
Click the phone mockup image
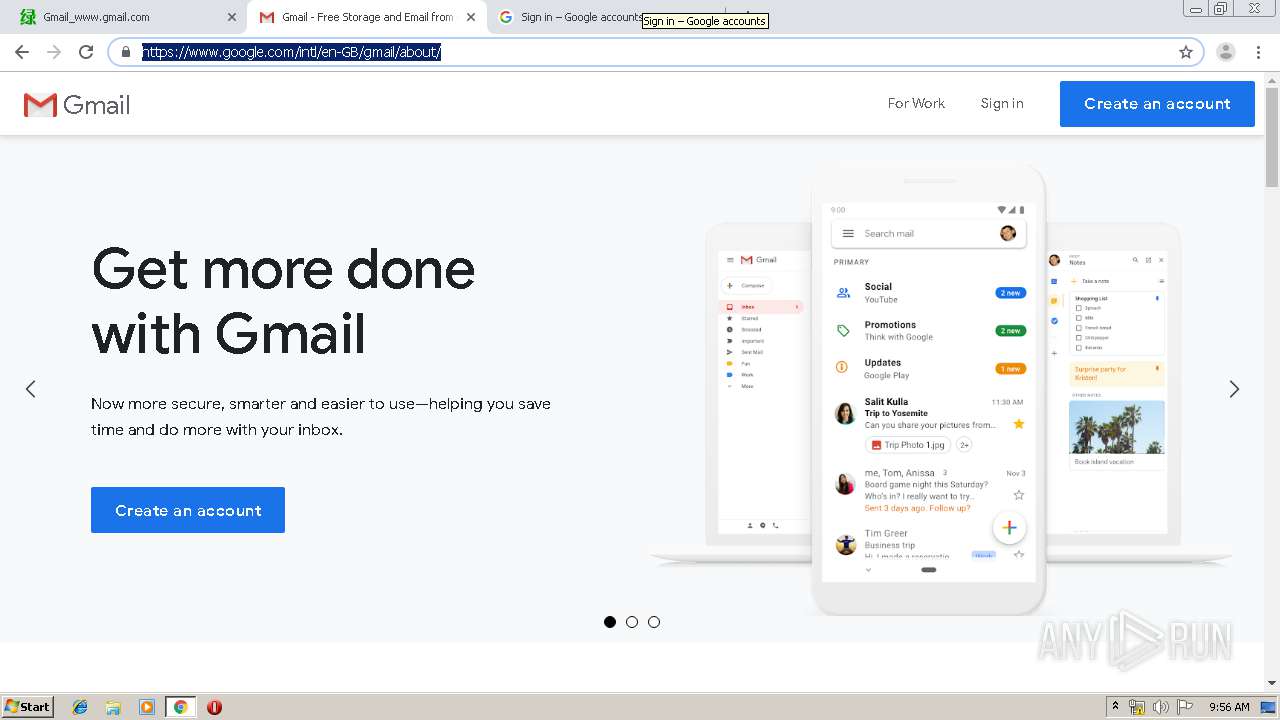coord(928,392)
